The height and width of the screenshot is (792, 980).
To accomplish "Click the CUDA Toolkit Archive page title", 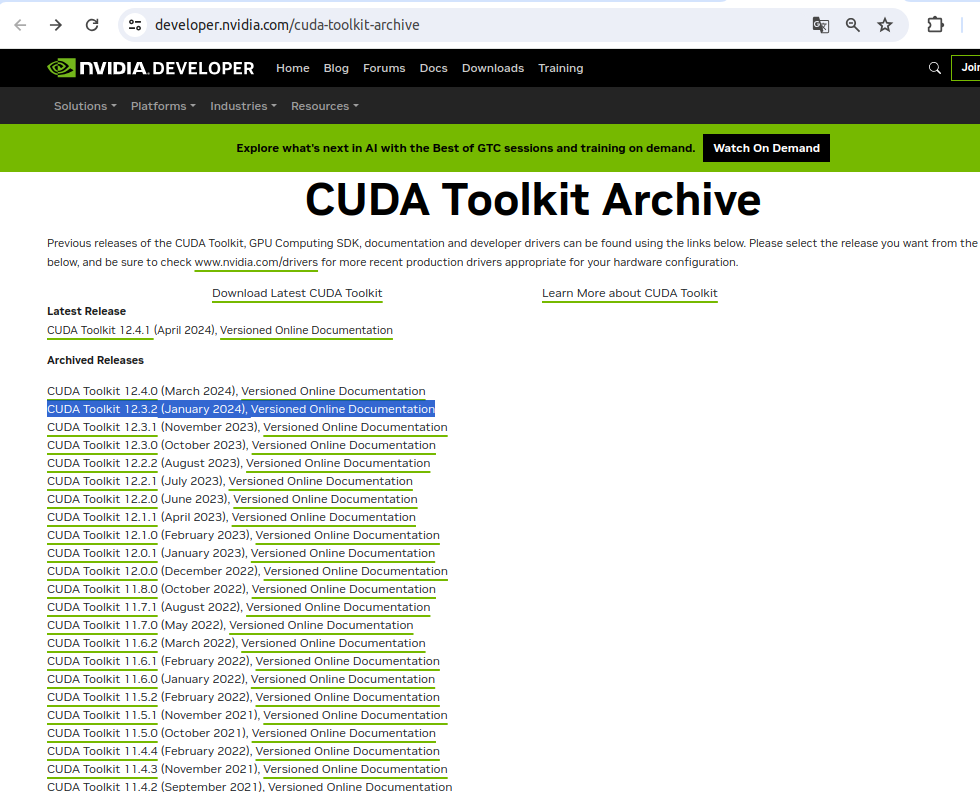I will coord(533,200).
